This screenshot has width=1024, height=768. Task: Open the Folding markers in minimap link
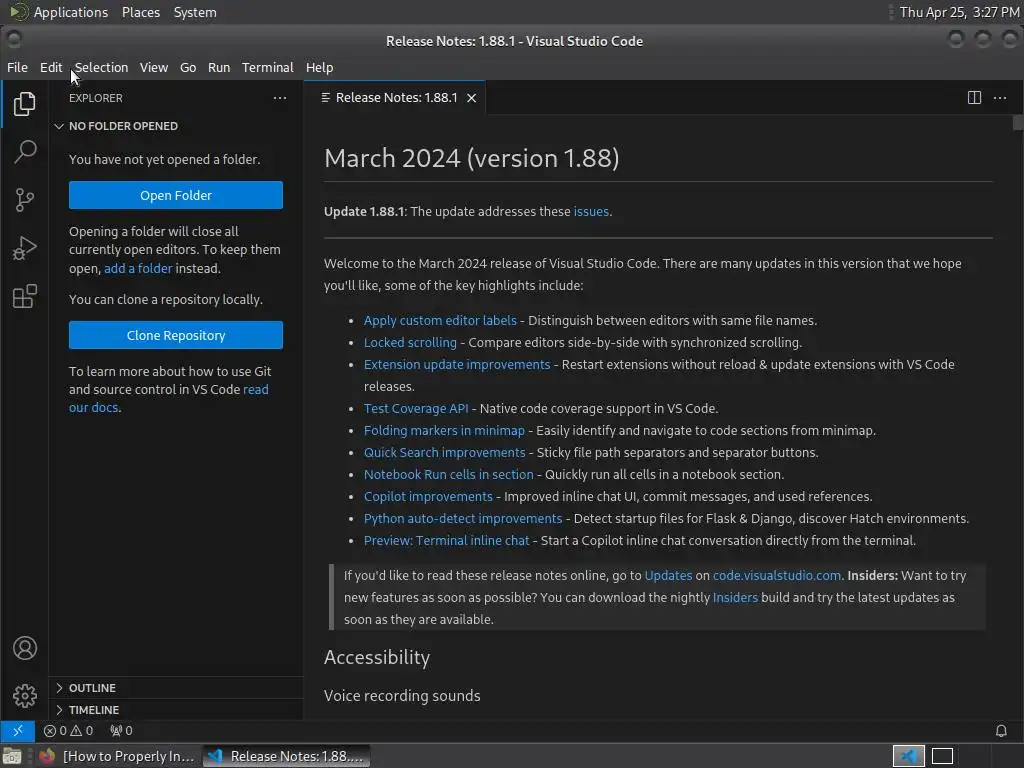point(444,430)
